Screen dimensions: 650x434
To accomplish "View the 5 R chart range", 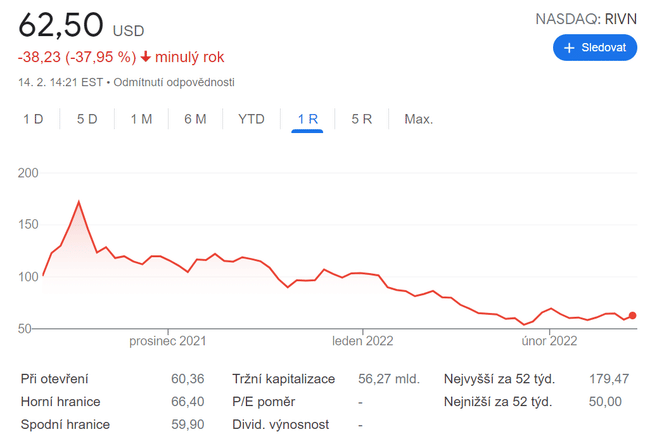I will pos(361,119).
